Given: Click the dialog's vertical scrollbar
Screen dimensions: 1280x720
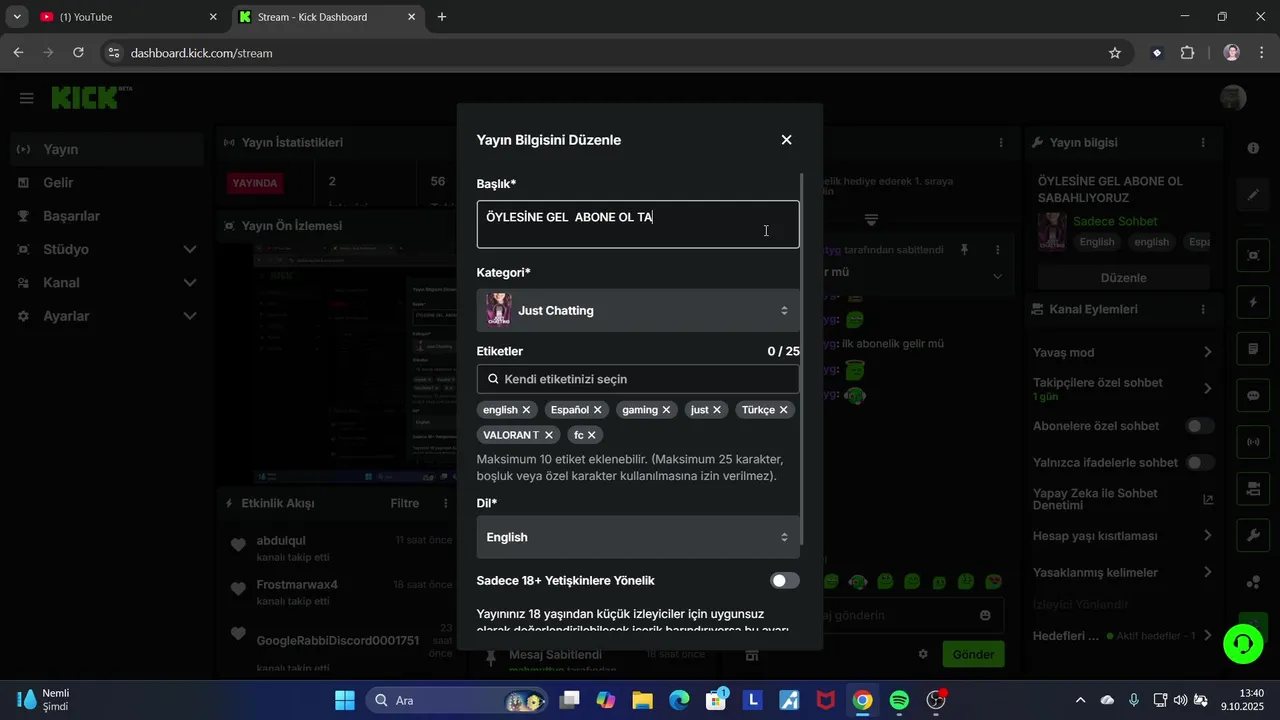Looking at the screenshot, I should pos(803,360).
